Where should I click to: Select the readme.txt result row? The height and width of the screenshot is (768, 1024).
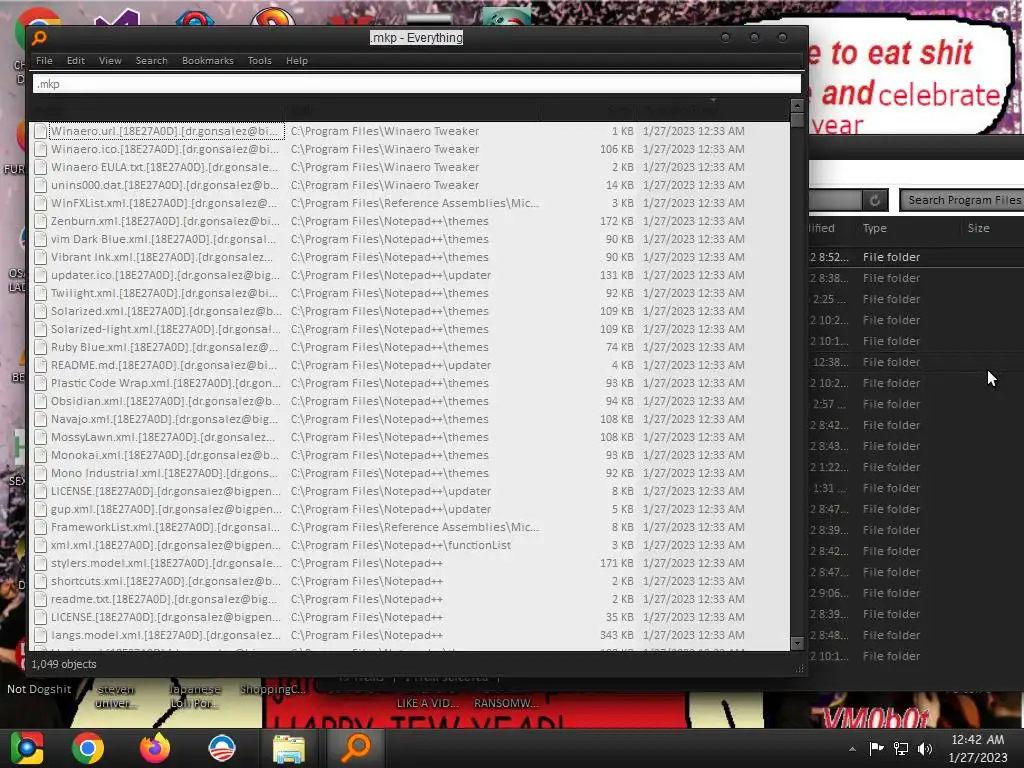click(410, 599)
